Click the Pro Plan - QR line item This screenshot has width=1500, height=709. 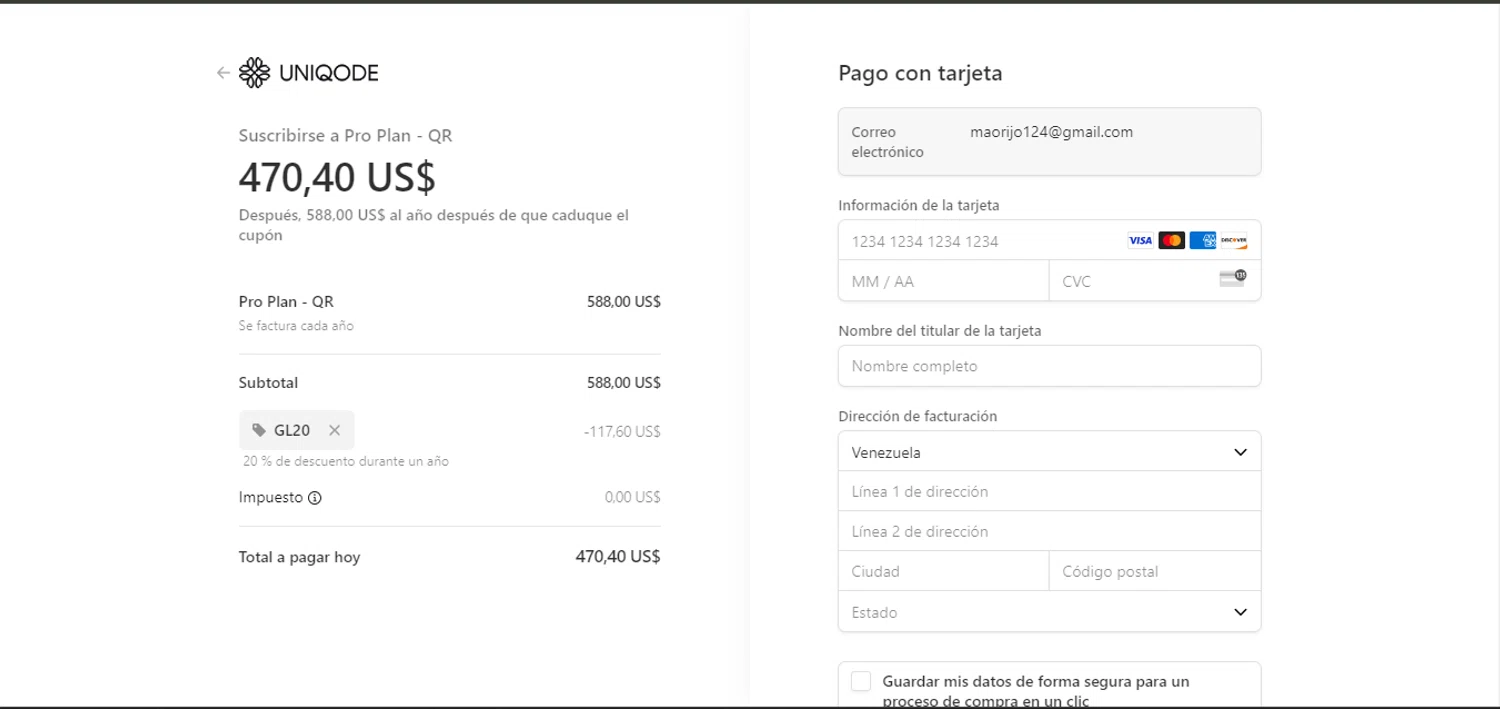click(x=286, y=302)
